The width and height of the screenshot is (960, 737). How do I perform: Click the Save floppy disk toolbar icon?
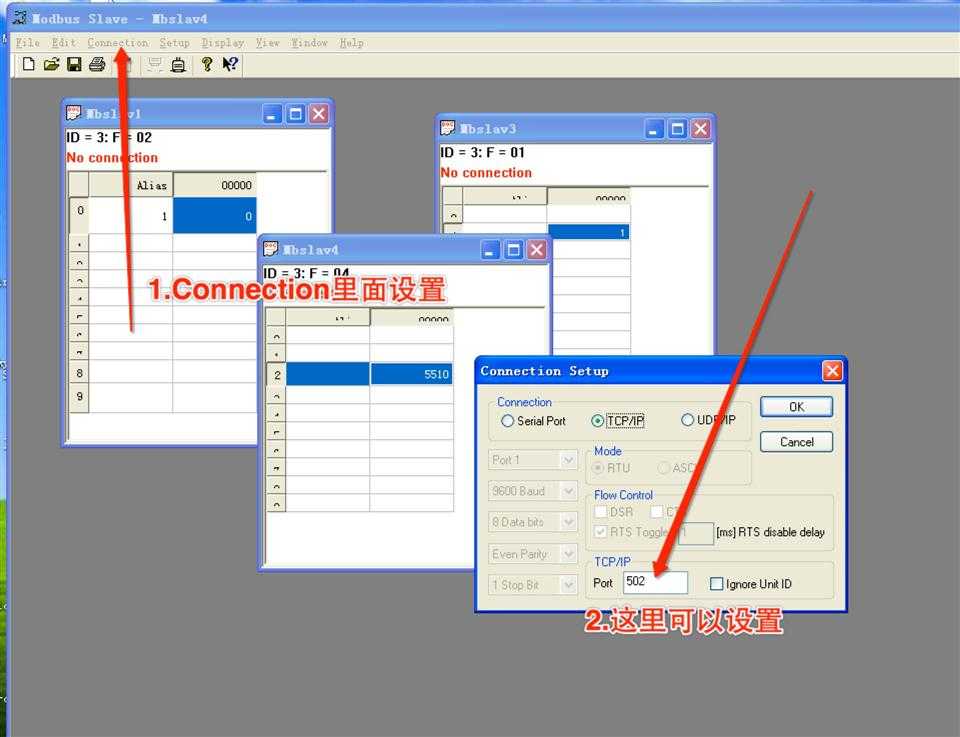coord(74,64)
